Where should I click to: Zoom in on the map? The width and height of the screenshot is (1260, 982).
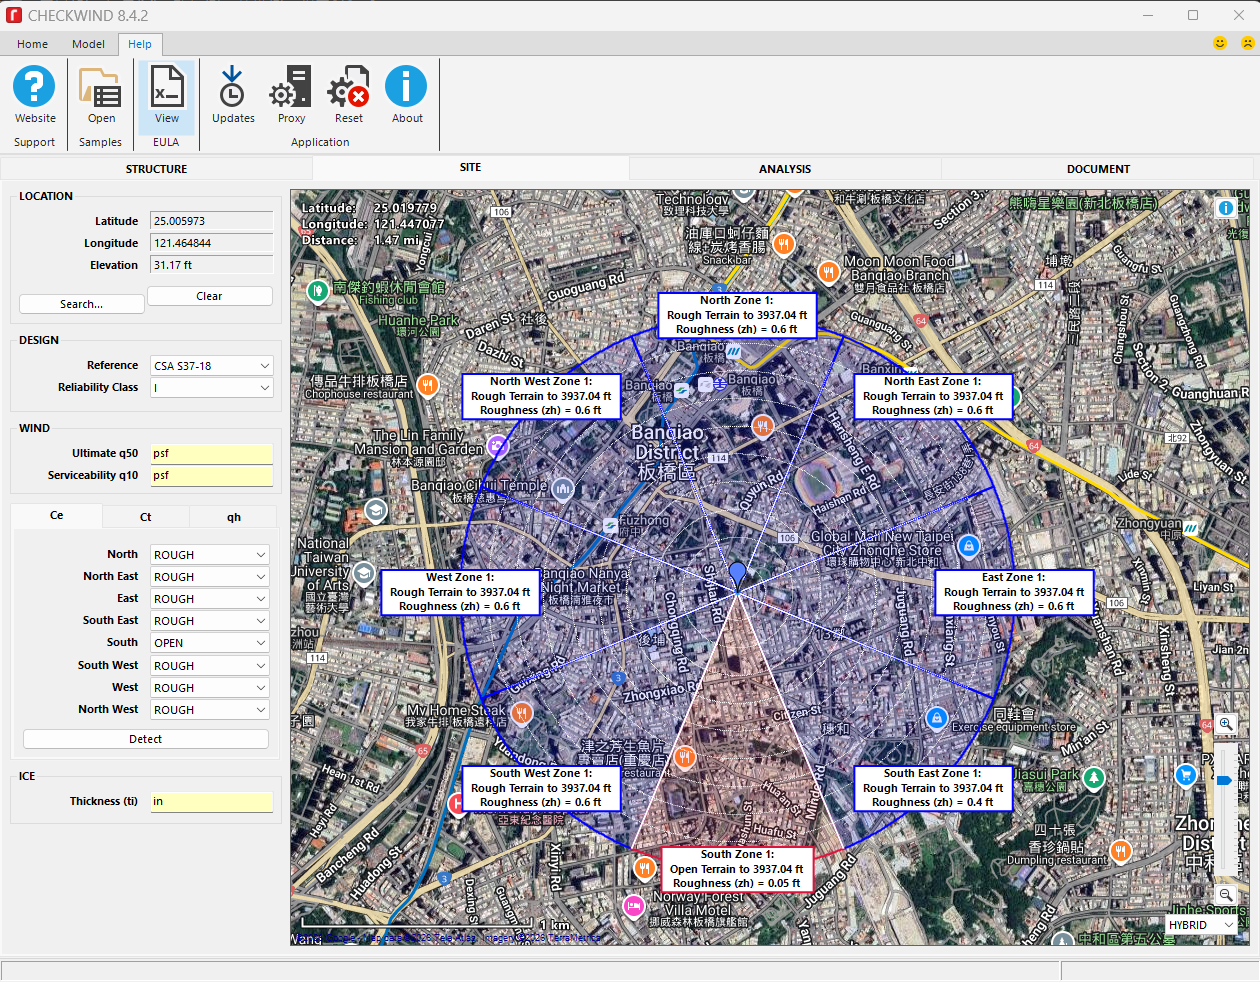click(1226, 724)
